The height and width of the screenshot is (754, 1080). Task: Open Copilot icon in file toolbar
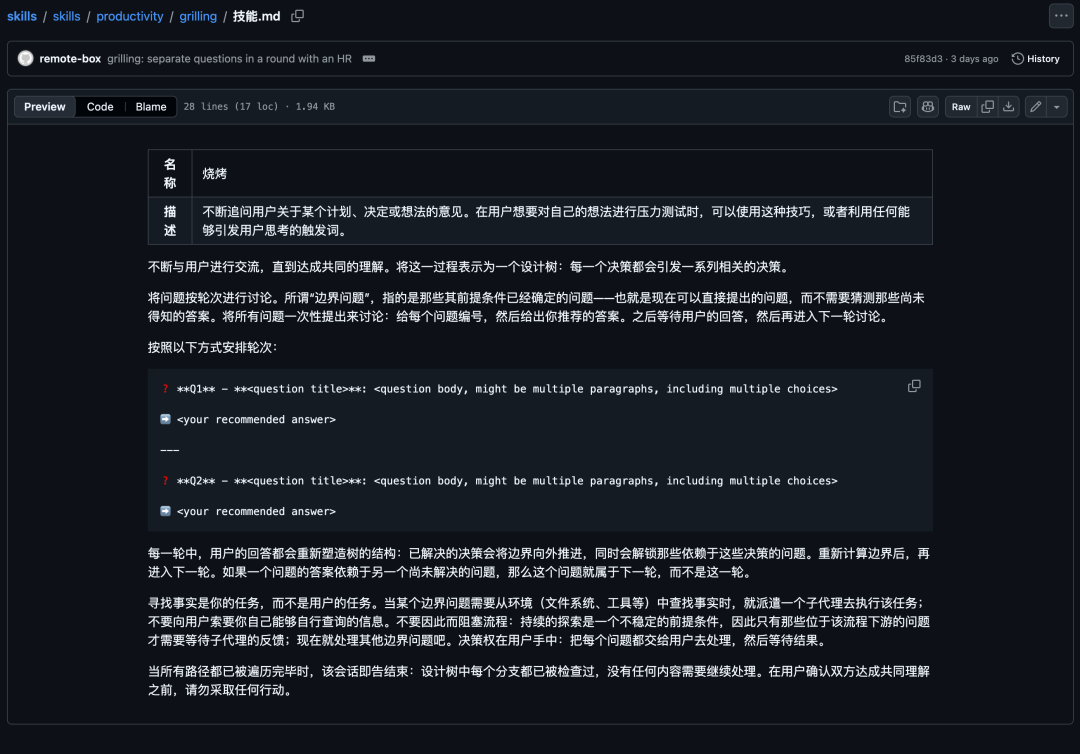pyautogui.click(x=928, y=107)
